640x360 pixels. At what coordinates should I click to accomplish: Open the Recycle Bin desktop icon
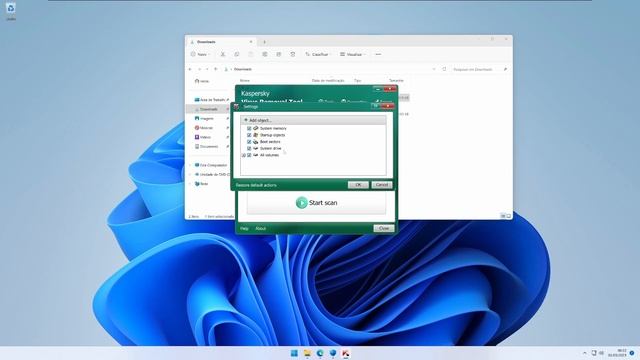(11, 11)
